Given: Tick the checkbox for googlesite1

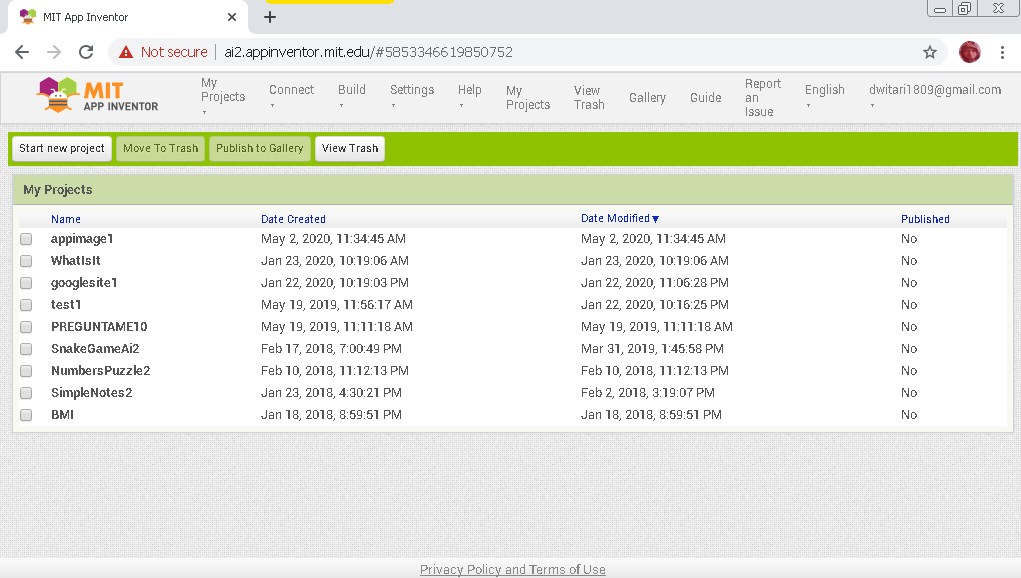Looking at the screenshot, I should coord(26,283).
